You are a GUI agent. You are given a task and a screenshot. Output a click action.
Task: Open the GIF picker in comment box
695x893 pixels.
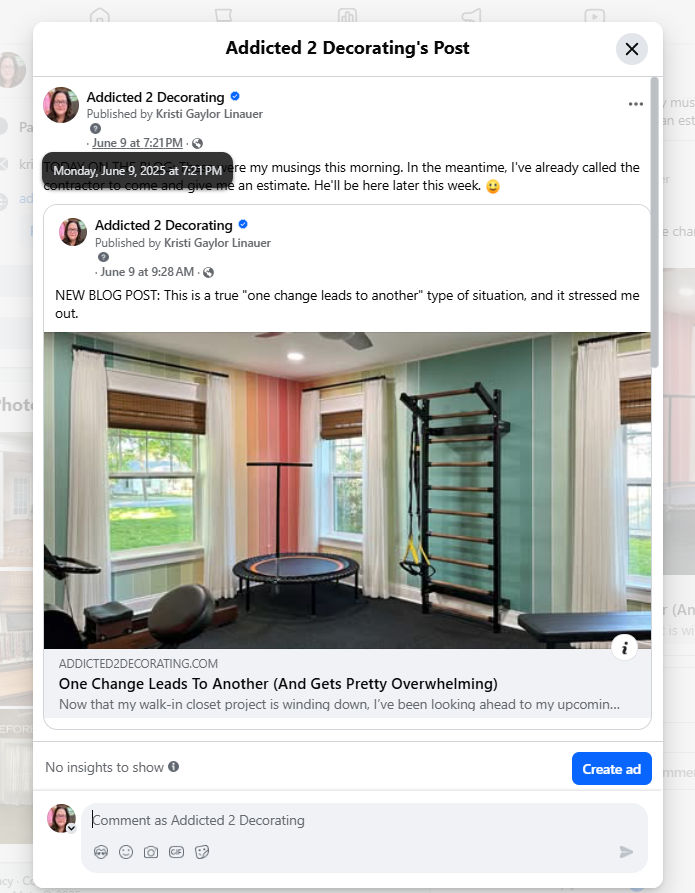(177, 852)
